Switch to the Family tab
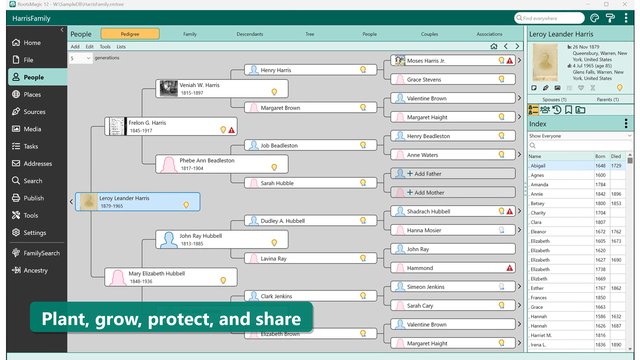 pos(190,34)
